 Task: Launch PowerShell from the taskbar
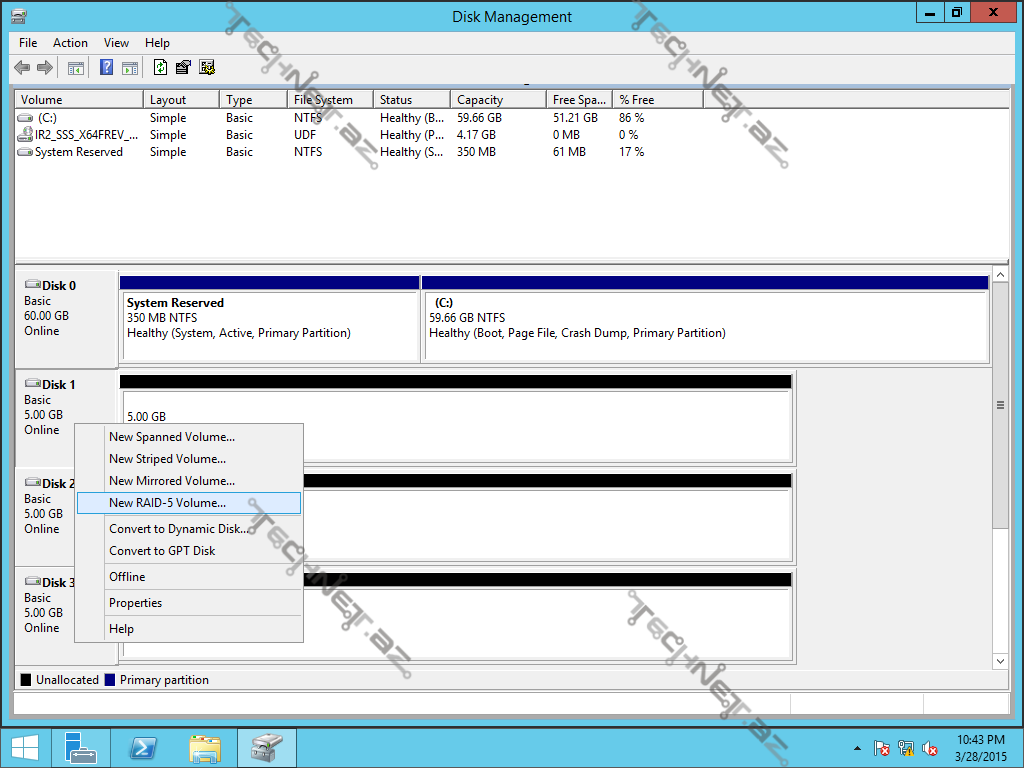[143, 748]
